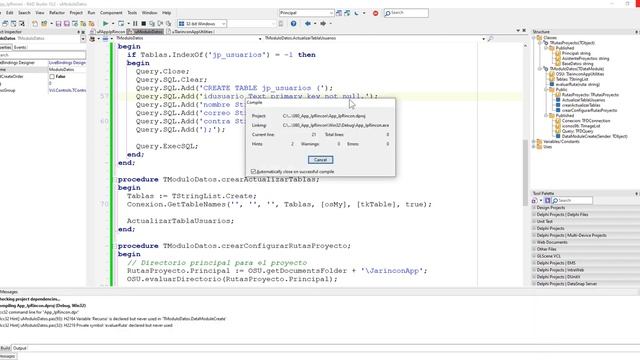Toggle 'Automatically close on successful compile' checkbox
Screen dimensions: 640x360
[x=253, y=171]
